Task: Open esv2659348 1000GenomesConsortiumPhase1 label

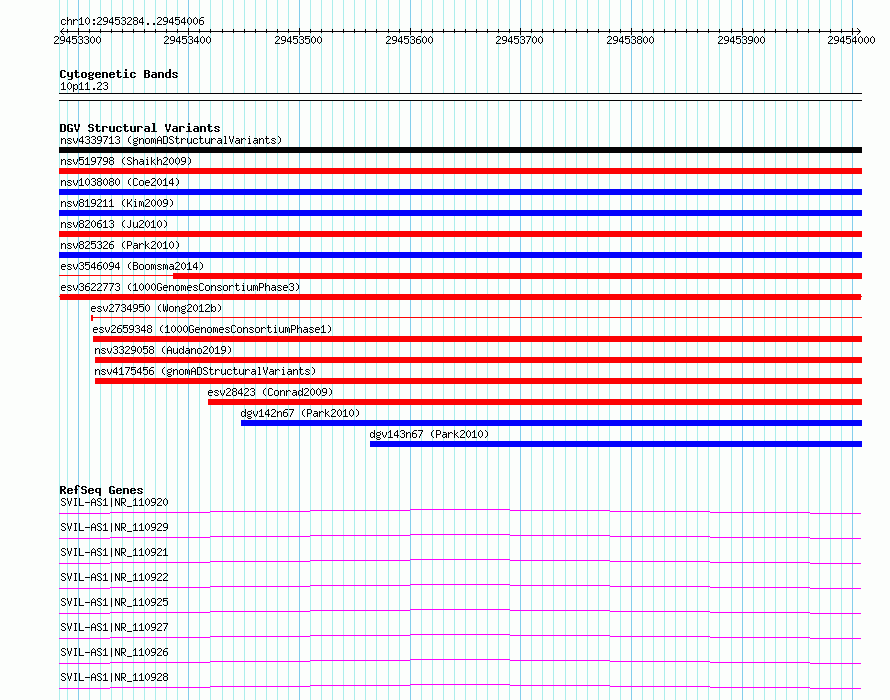Action: click(212, 329)
